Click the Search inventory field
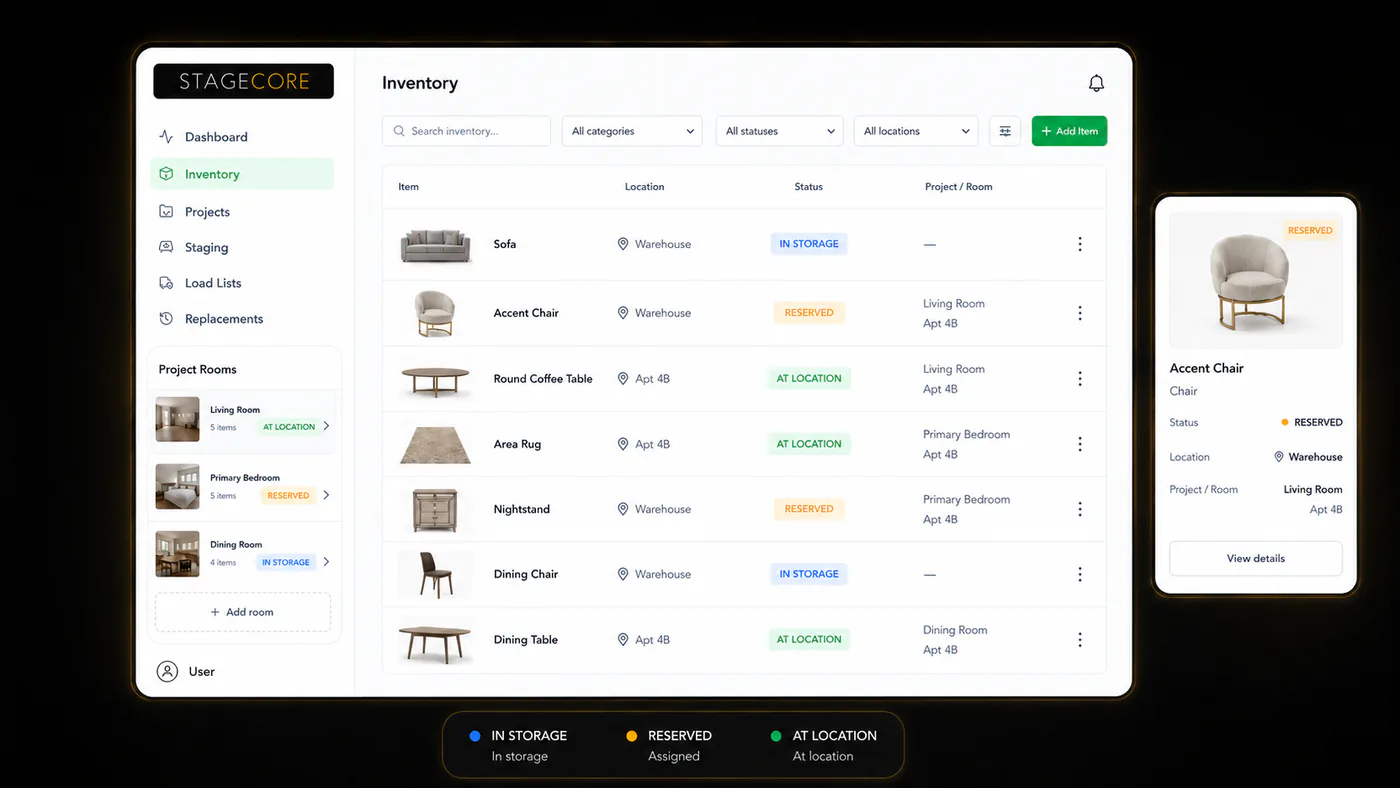1400x788 pixels. [x=466, y=131]
